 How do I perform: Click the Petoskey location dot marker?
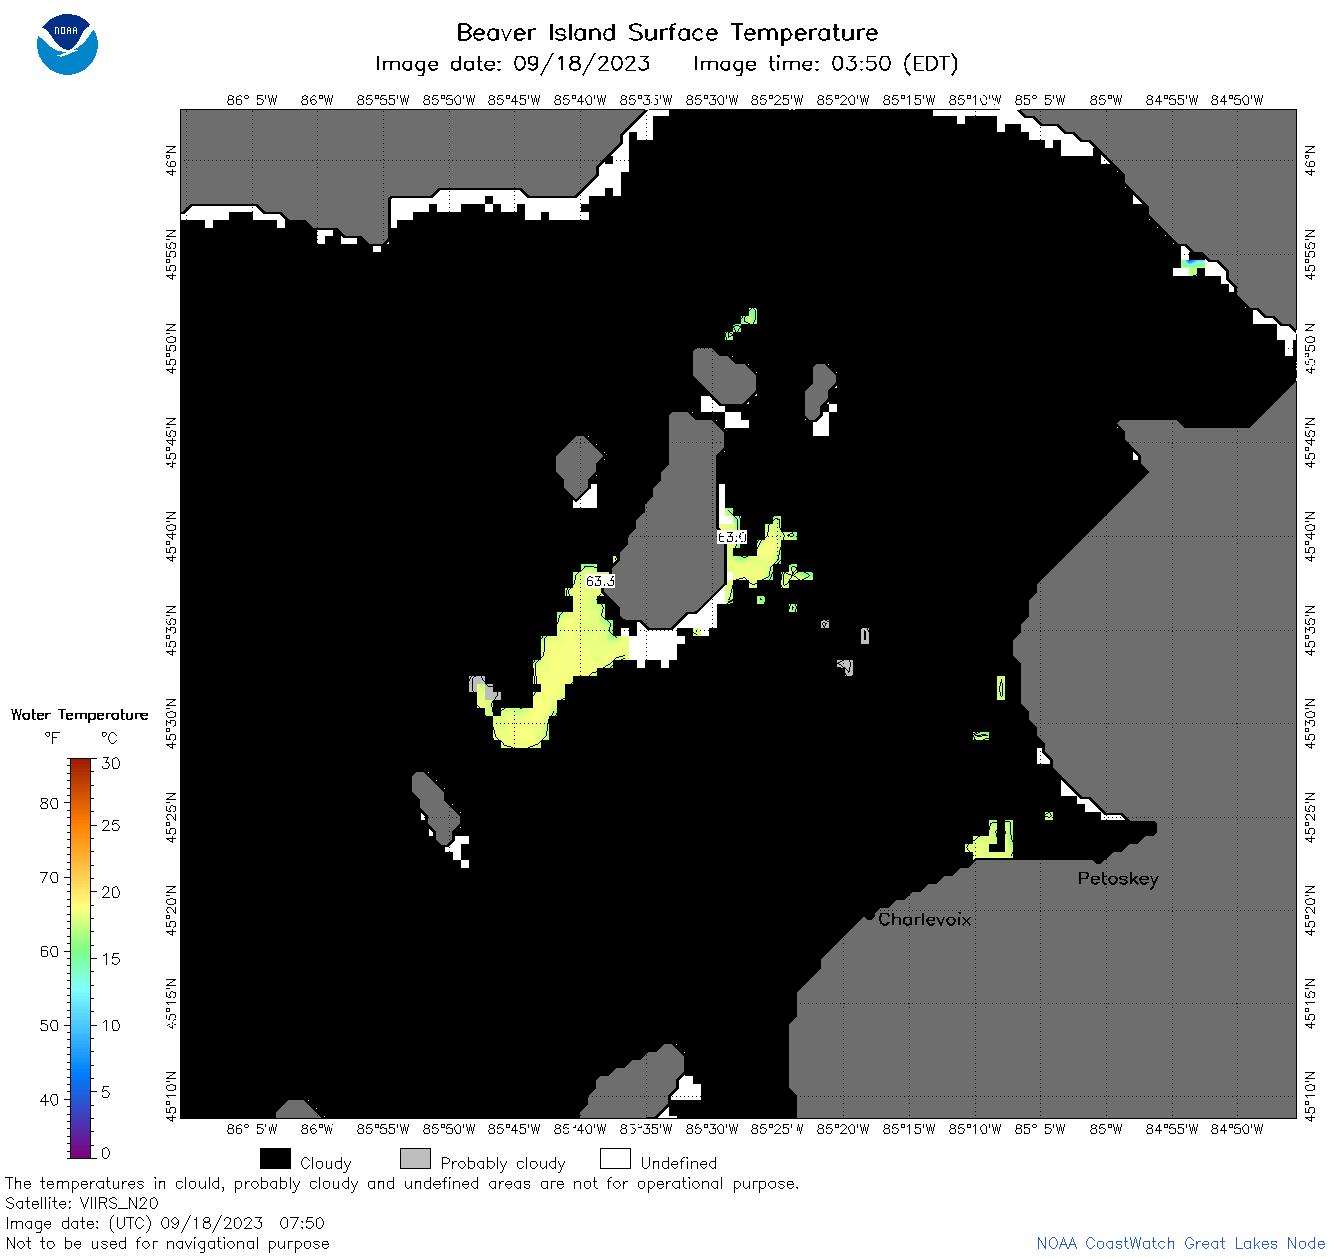coord(1098,857)
